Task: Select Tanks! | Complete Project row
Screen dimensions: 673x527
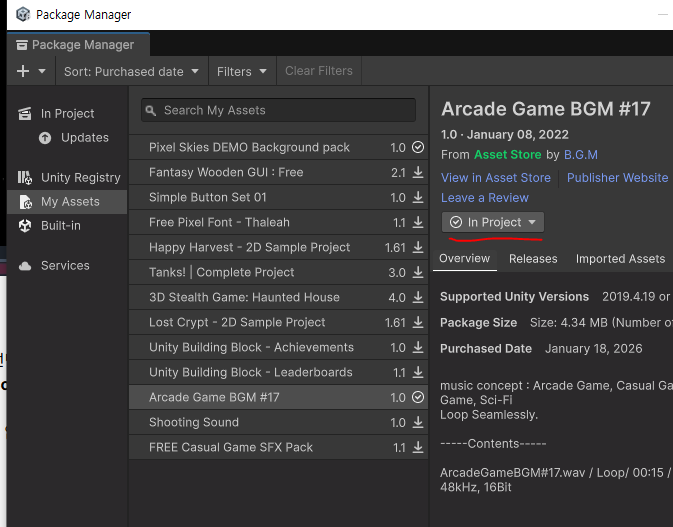Action: coord(278,273)
